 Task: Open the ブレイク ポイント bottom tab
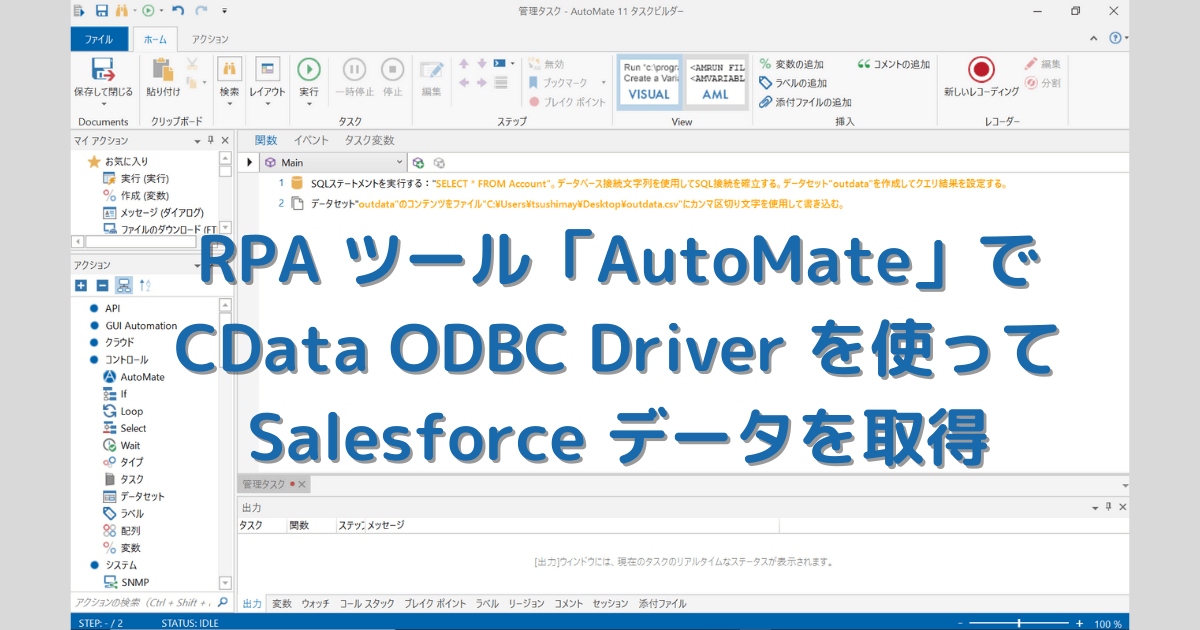click(435, 604)
